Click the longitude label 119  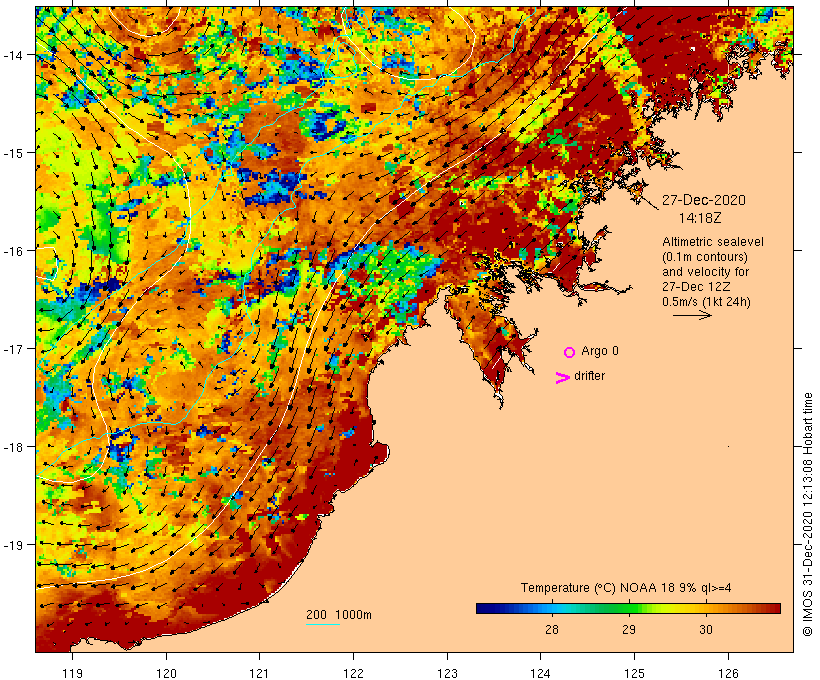73,673
